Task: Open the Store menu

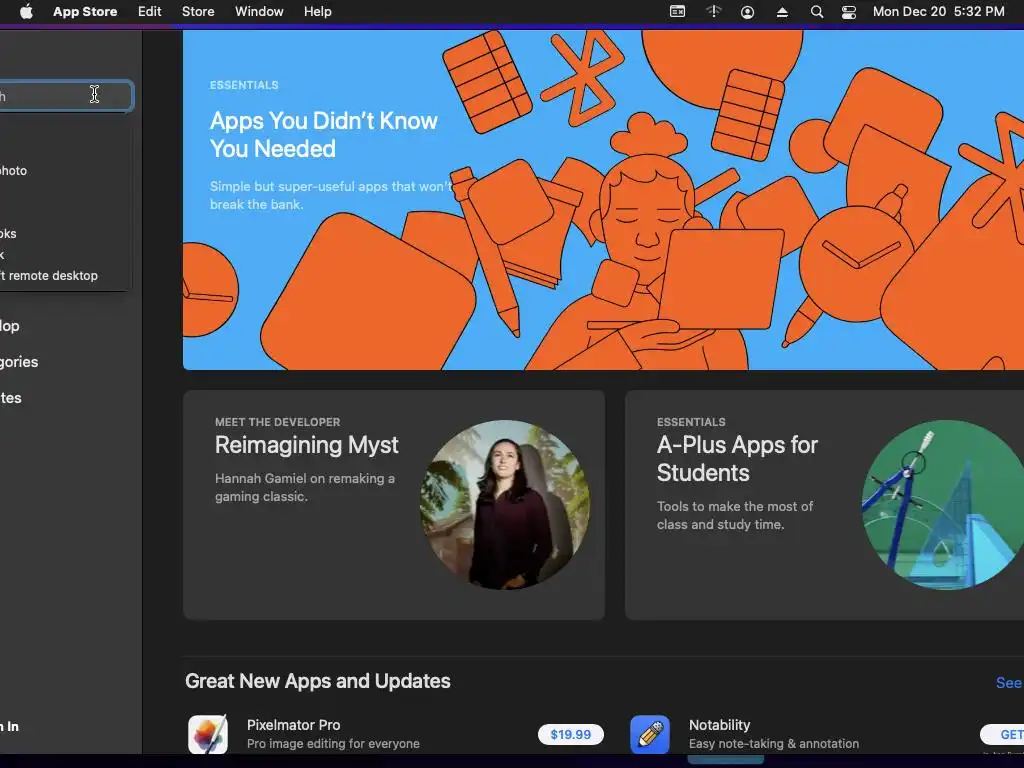Action: (198, 12)
